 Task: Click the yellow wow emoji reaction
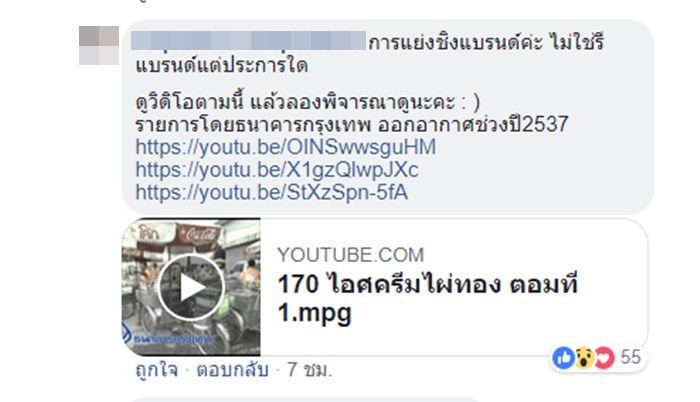(x=584, y=357)
